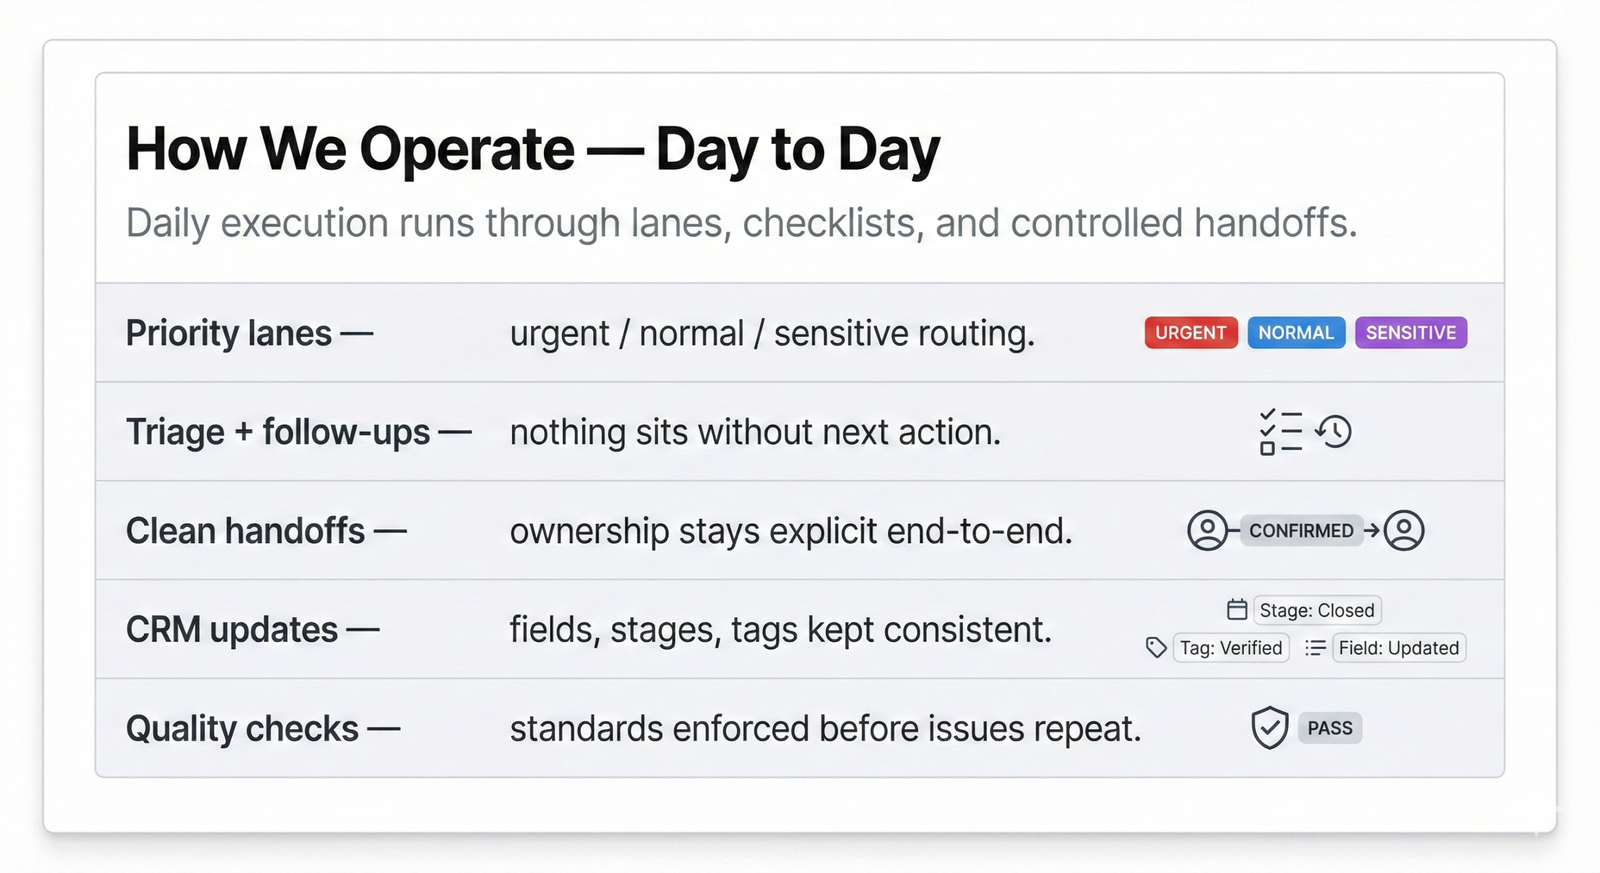1600x873 pixels.
Task: Click the Priority lanes row label
Action: coord(229,333)
